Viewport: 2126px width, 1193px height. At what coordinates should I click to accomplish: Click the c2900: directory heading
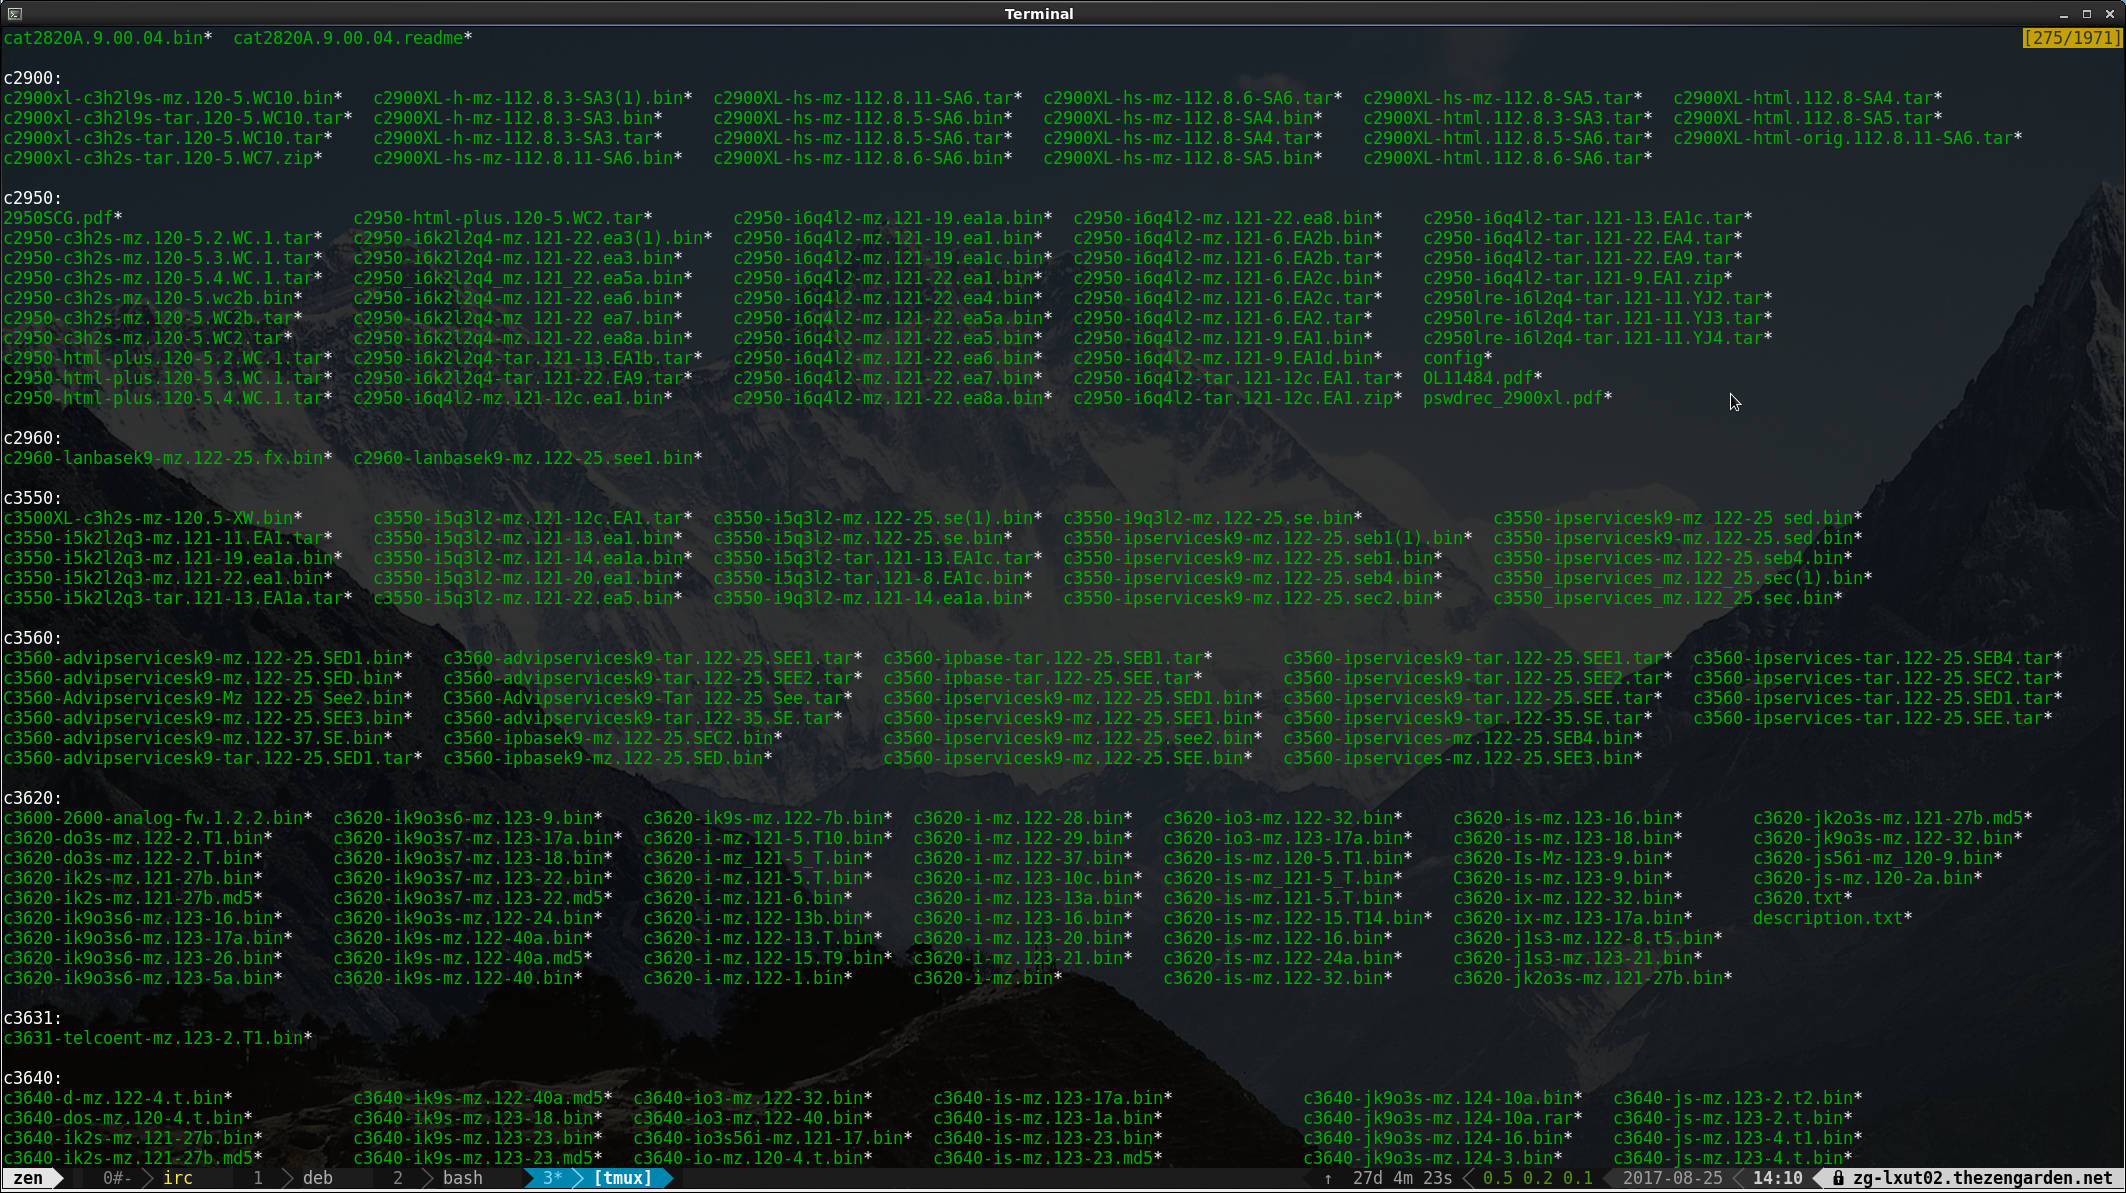(33, 78)
